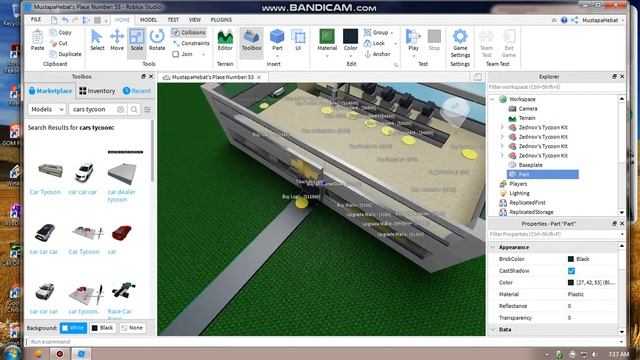Open the Terrain Editor
This screenshot has height=360, width=640.
pos(225,40)
